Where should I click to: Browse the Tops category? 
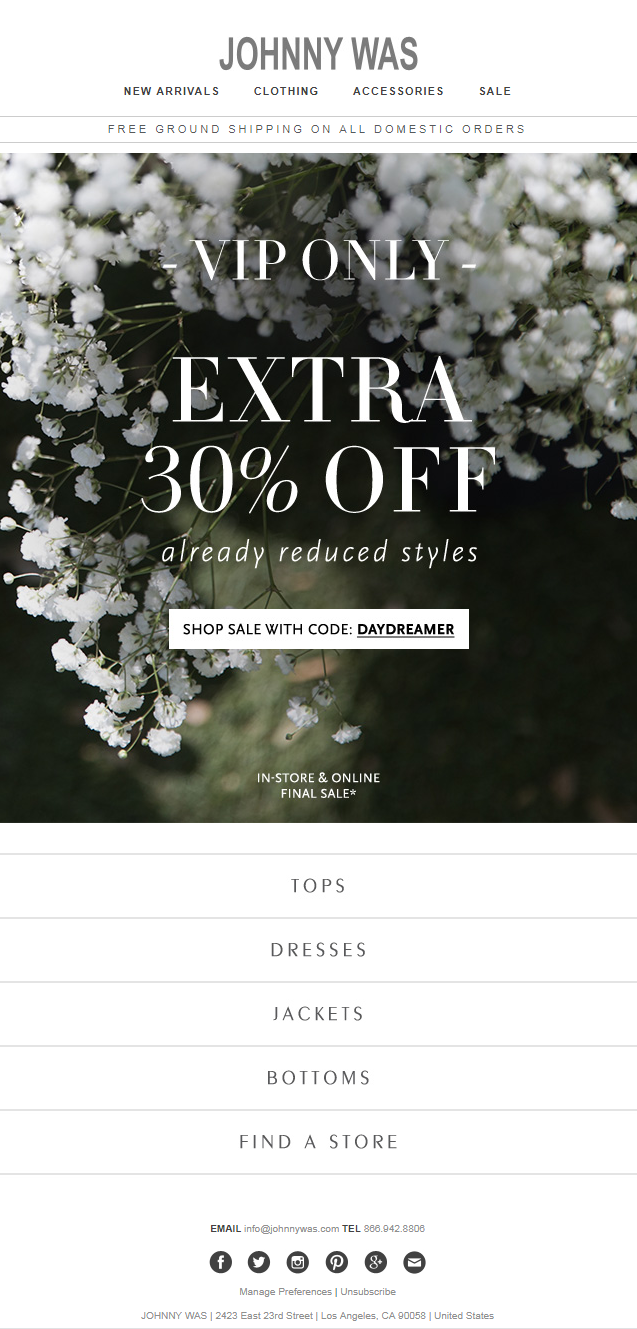(318, 886)
